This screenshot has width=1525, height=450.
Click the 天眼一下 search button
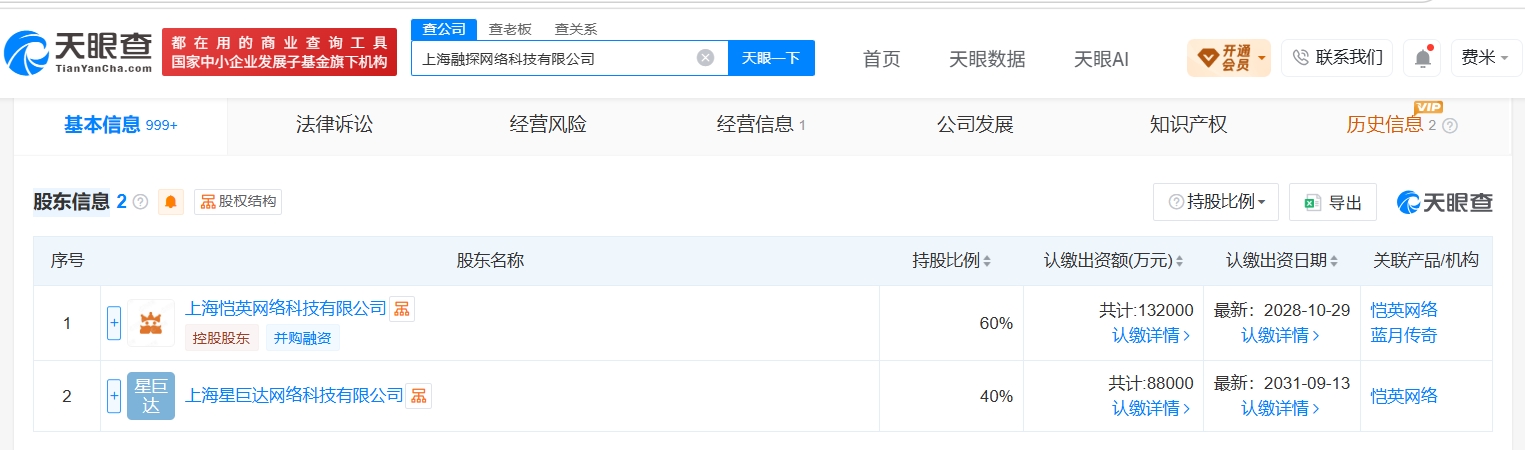point(771,58)
